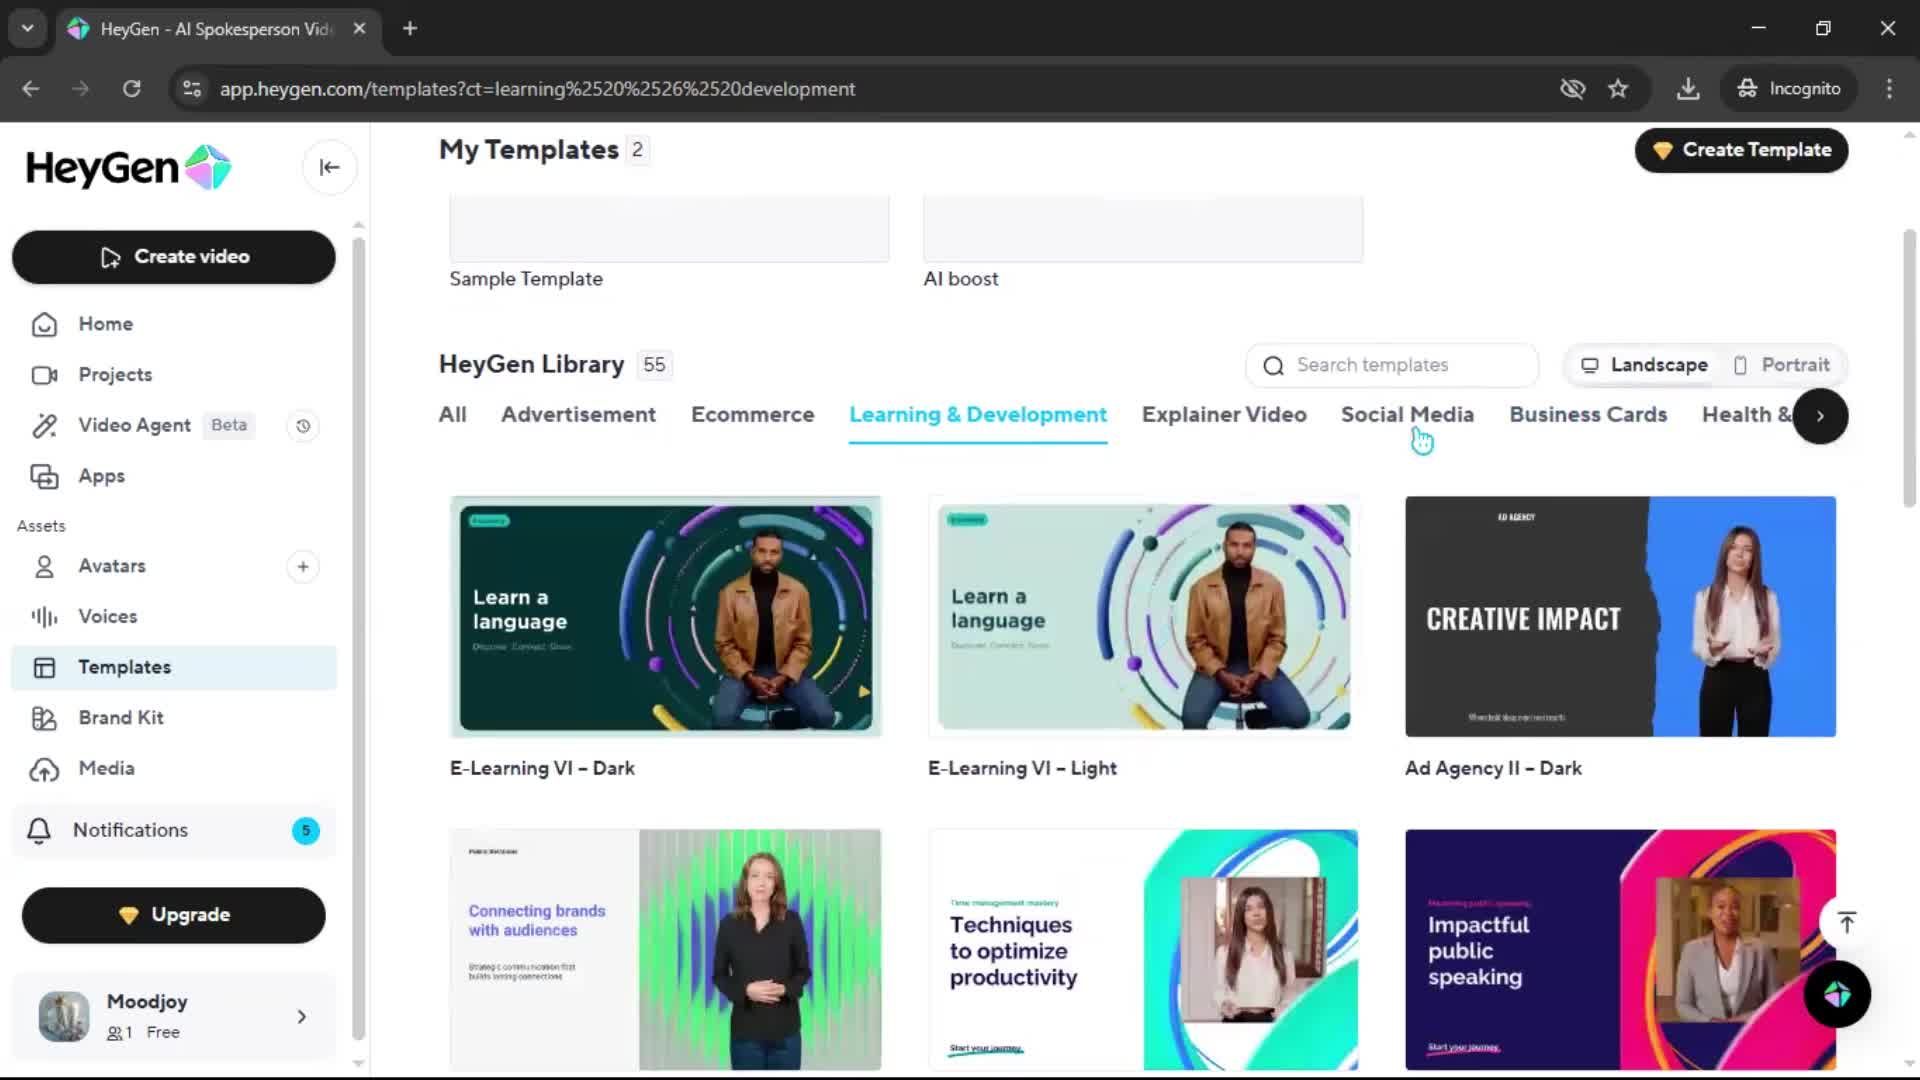The image size is (1920, 1080).
Task: Open Notifications with bell icon
Action: tap(130, 830)
